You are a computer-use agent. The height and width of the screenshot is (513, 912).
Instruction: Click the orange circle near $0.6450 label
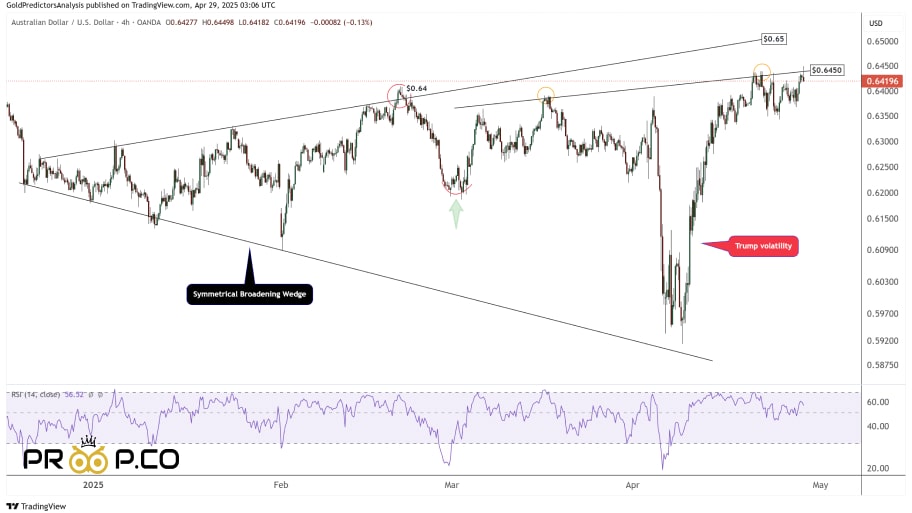pos(761,72)
